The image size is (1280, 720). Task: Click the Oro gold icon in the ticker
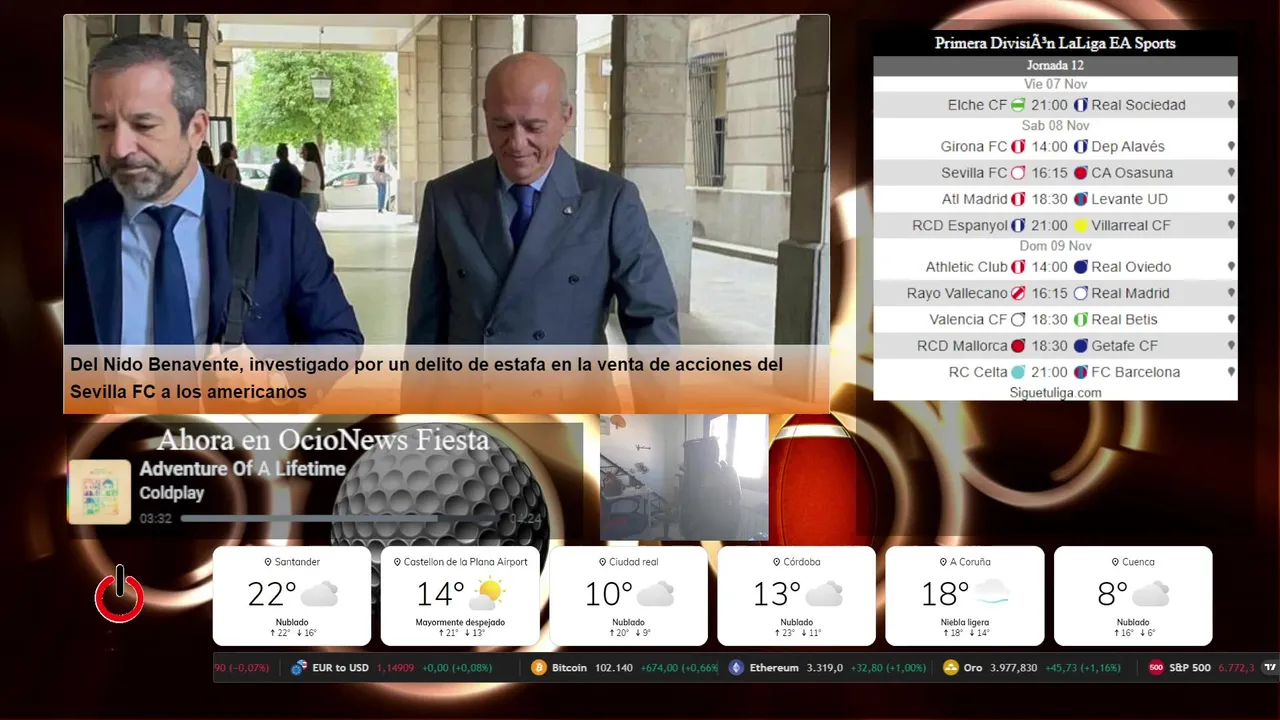coord(950,668)
